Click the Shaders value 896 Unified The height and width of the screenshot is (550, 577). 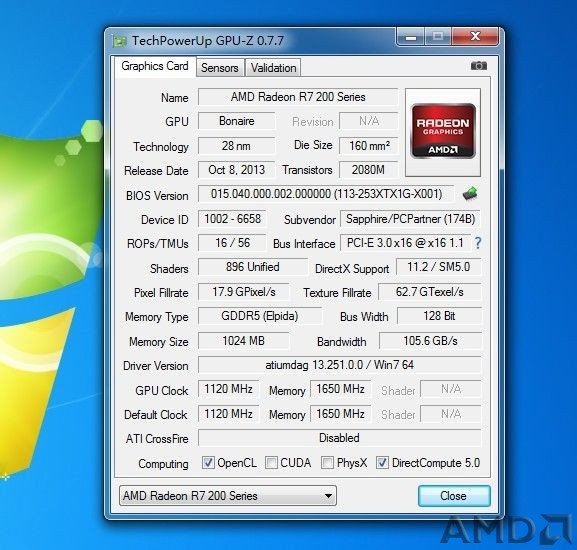coord(253,267)
